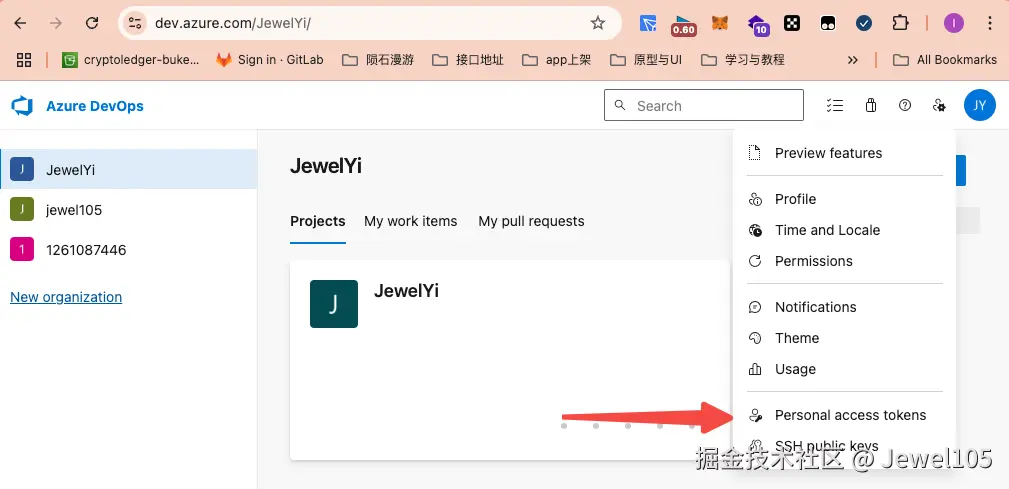The height and width of the screenshot is (489, 1009).
Task: Open the 学习与教程 bookmark folder
Action: pos(743,60)
